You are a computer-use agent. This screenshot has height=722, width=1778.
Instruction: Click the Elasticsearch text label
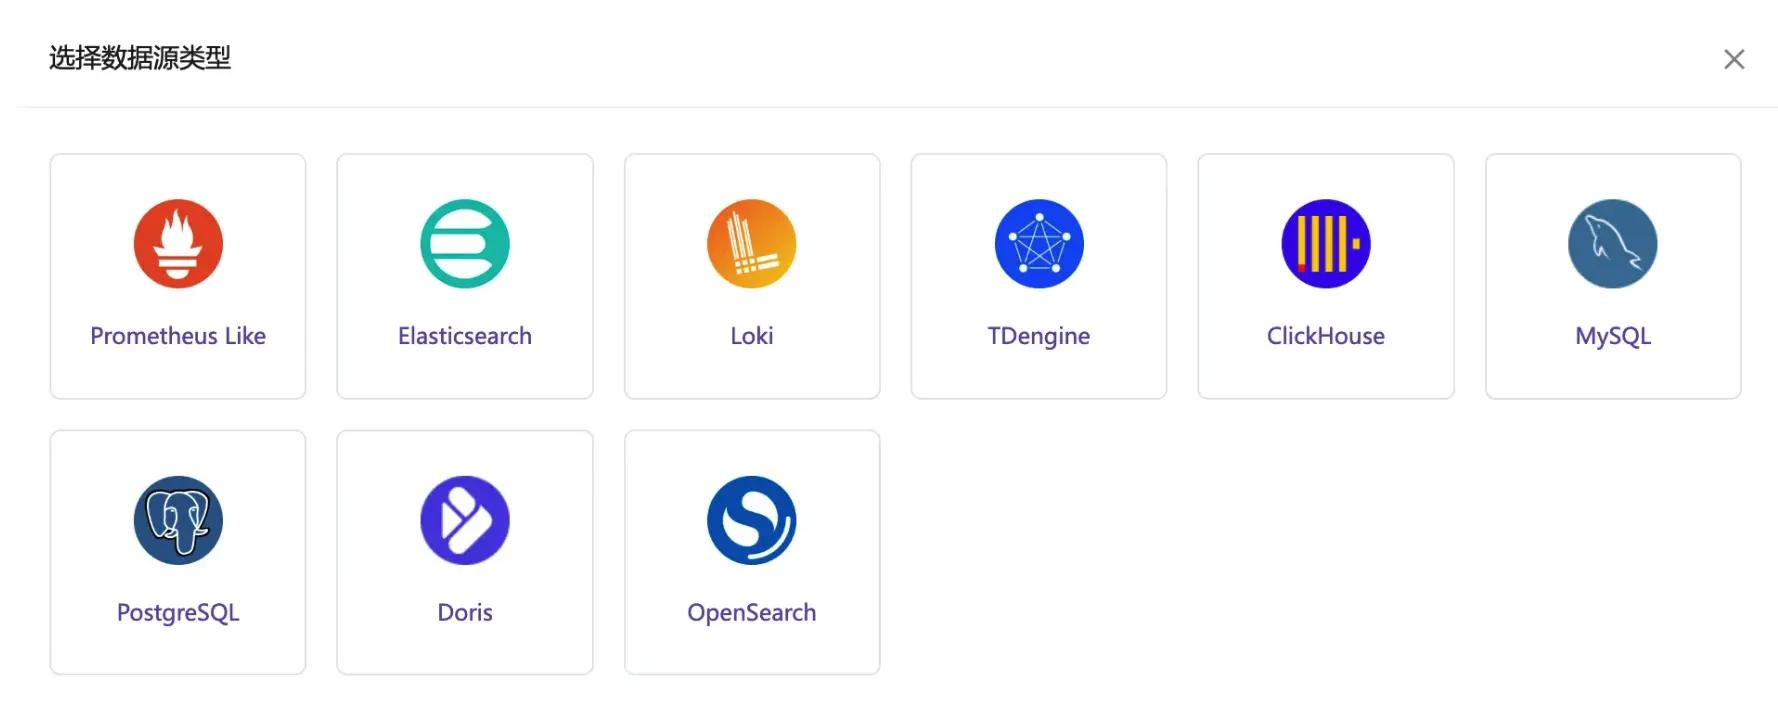point(465,336)
